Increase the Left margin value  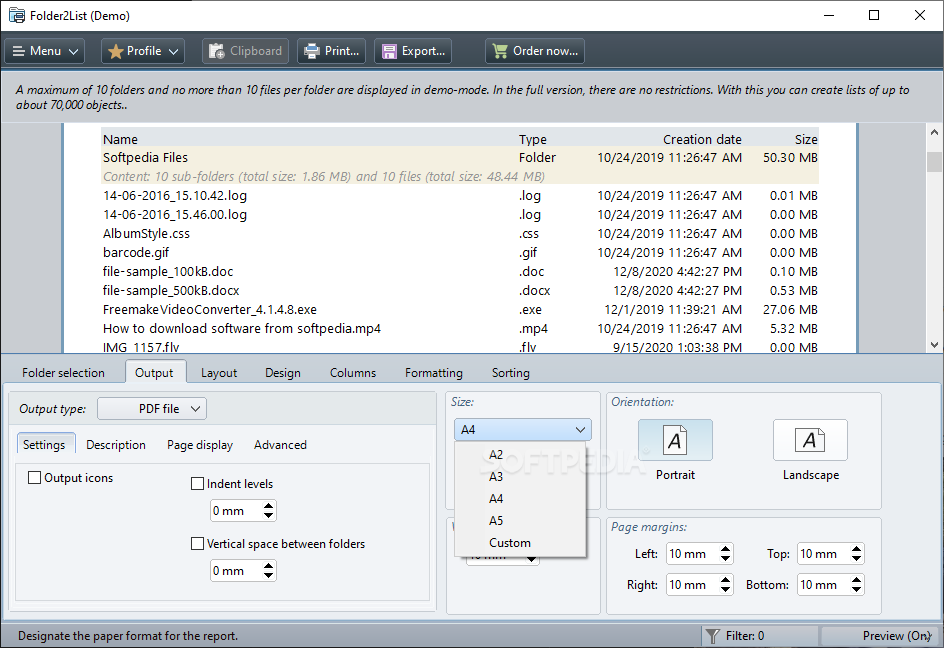coord(725,549)
